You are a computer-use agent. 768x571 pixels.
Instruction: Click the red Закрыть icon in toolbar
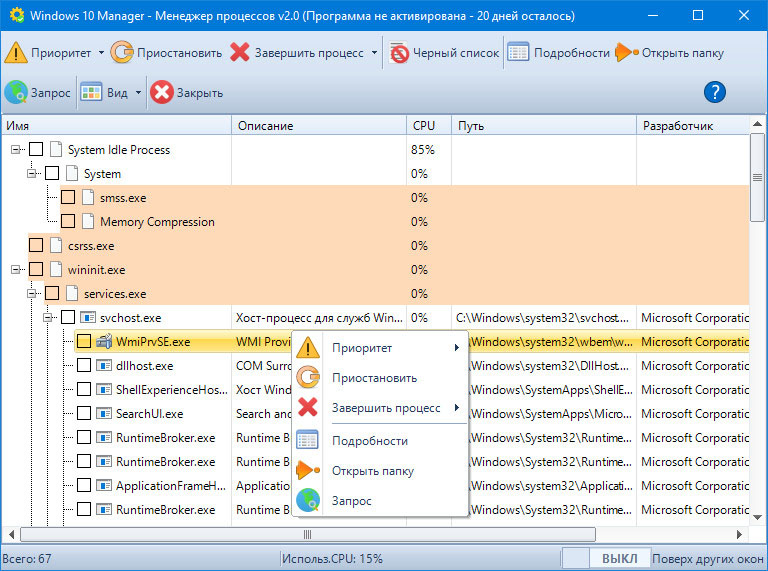pyautogui.click(x=162, y=92)
